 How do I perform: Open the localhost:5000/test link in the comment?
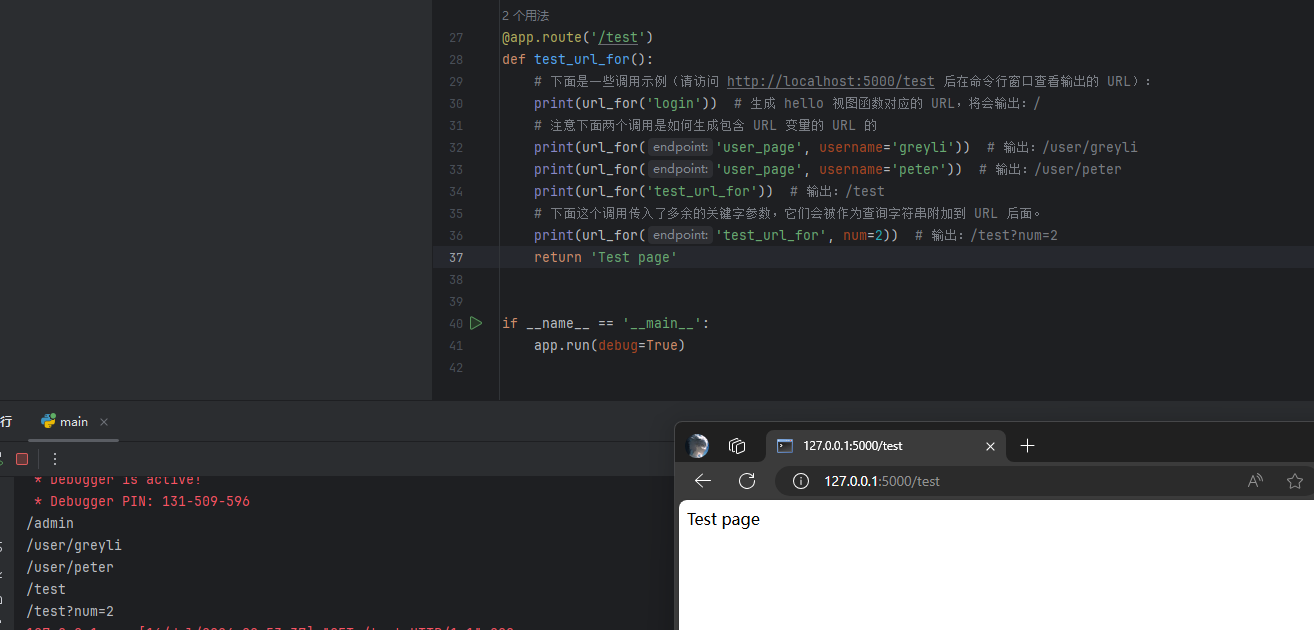click(x=830, y=82)
